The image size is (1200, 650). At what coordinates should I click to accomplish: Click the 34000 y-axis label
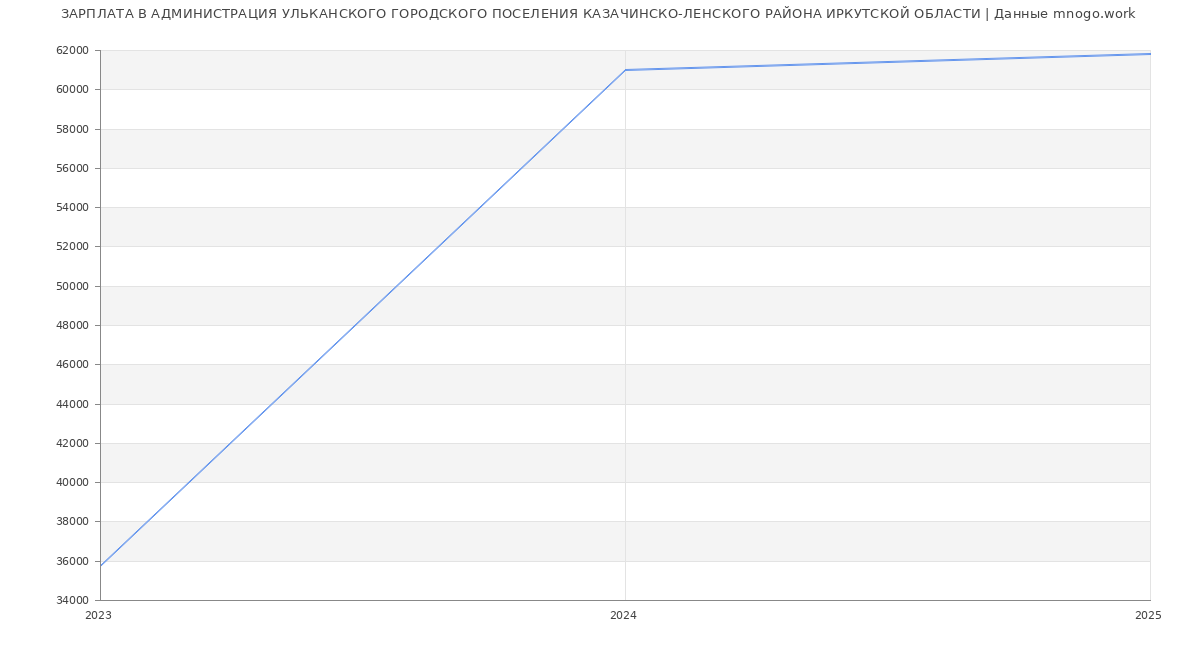tap(72, 600)
